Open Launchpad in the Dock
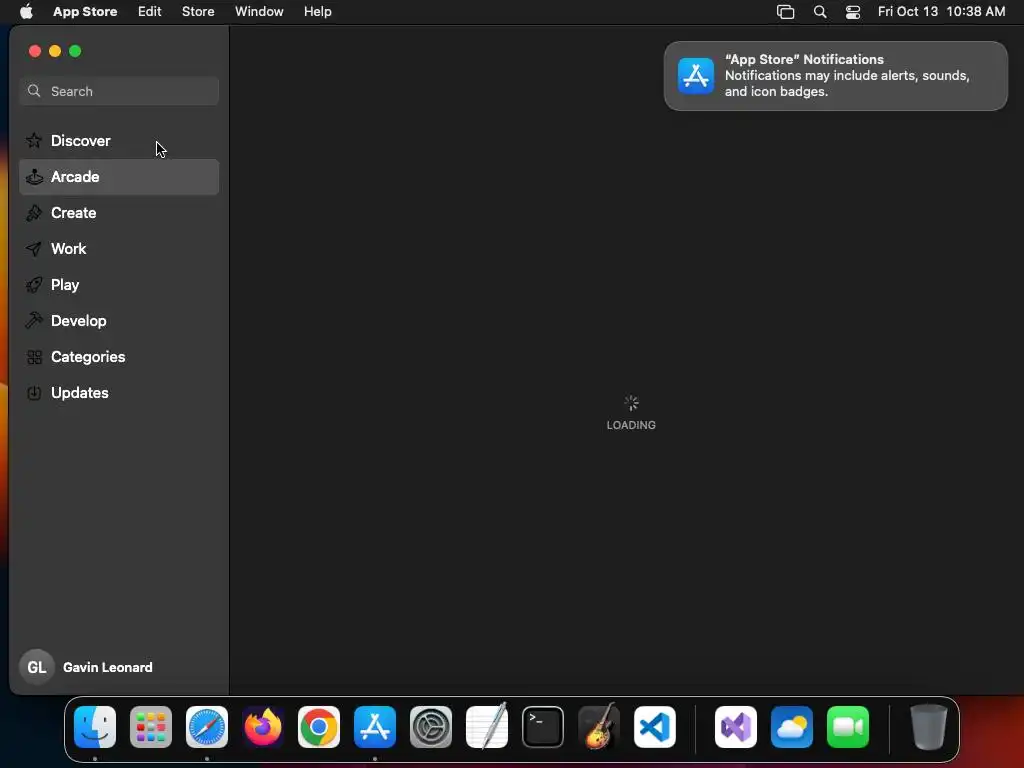This screenshot has width=1024, height=768. (151, 727)
